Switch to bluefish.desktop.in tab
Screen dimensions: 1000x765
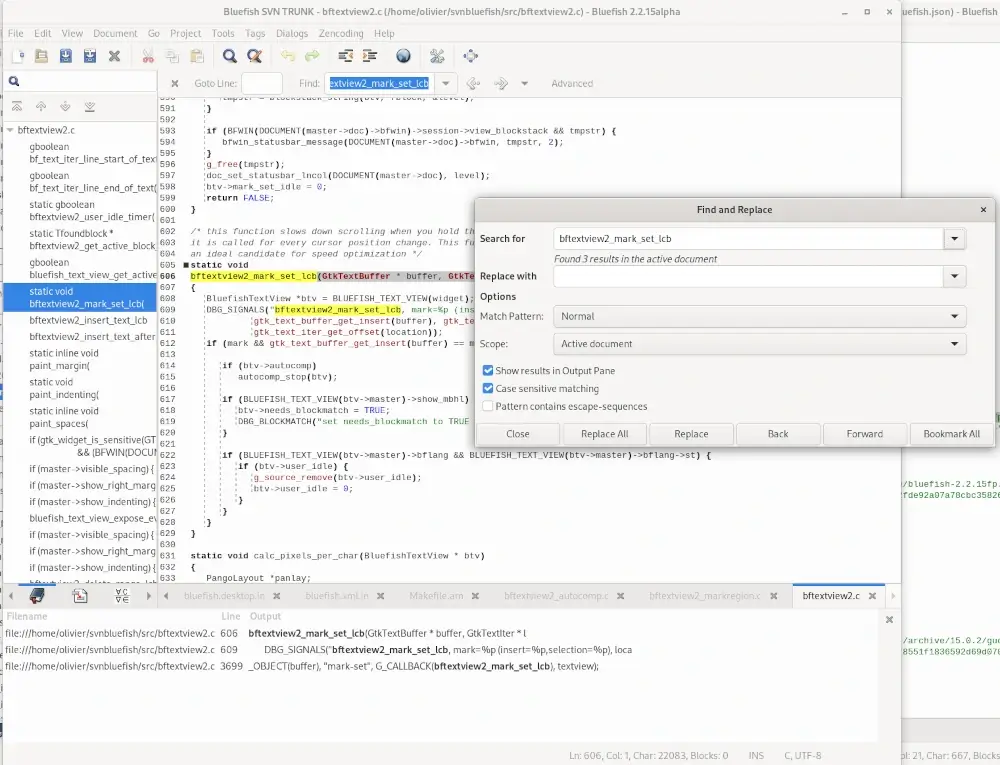224,596
